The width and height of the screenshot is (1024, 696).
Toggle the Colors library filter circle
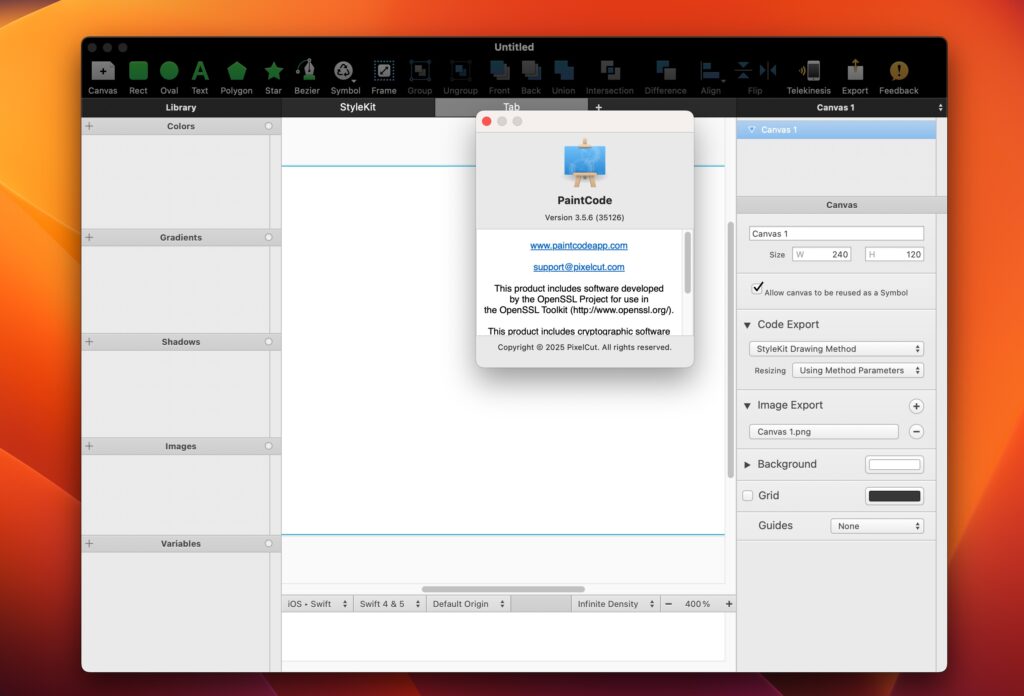tap(267, 126)
